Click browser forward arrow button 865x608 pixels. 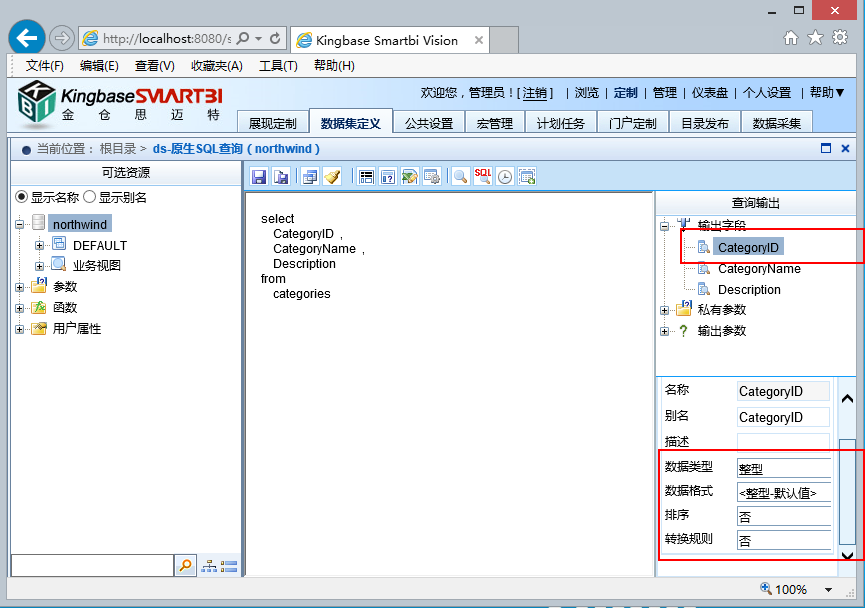tap(62, 39)
